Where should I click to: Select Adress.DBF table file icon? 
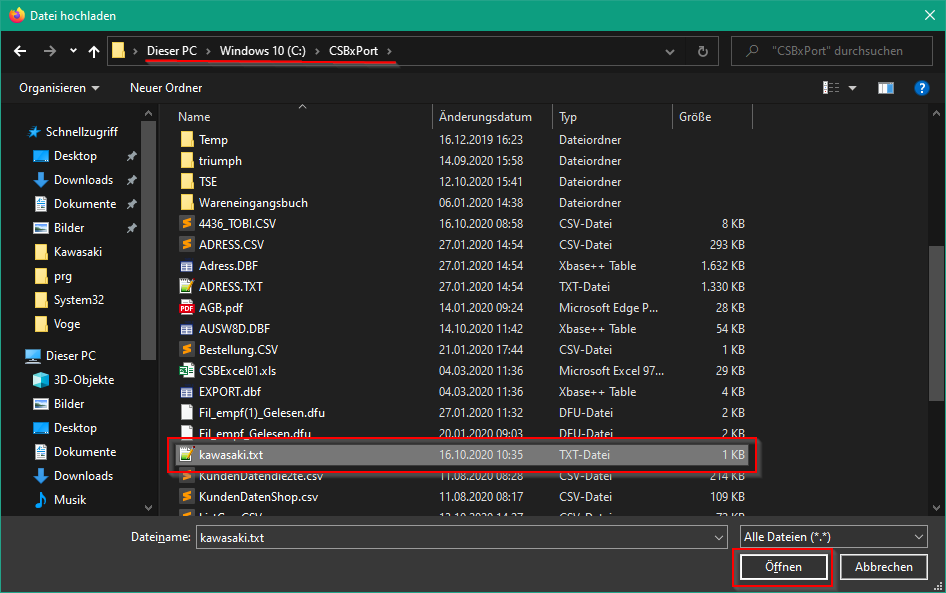[x=187, y=266]
